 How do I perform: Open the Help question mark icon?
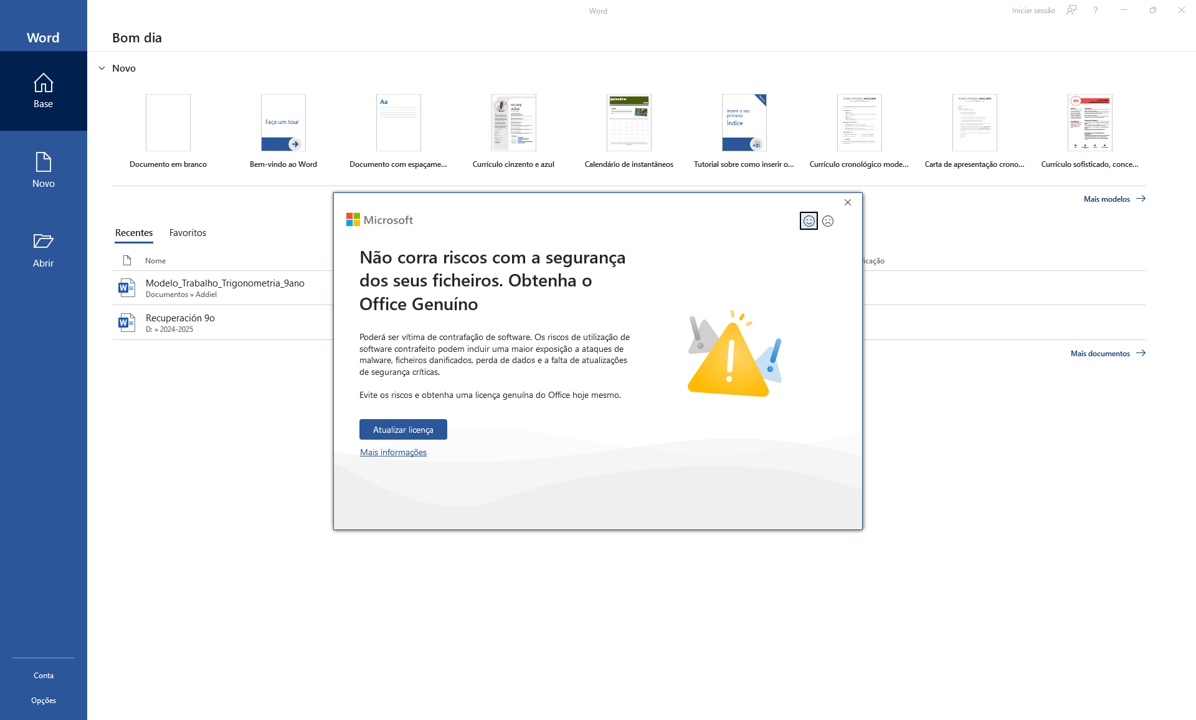tap(1095, 10)
